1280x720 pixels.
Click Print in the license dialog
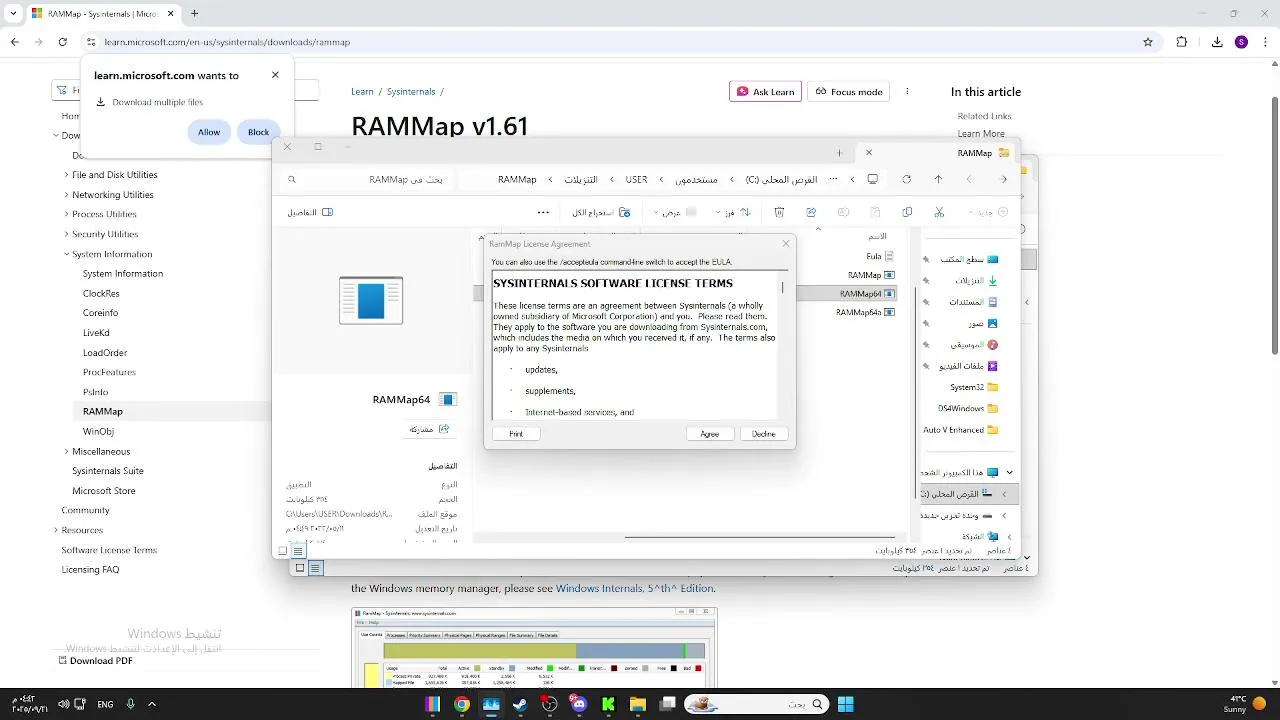click(516, 434)
